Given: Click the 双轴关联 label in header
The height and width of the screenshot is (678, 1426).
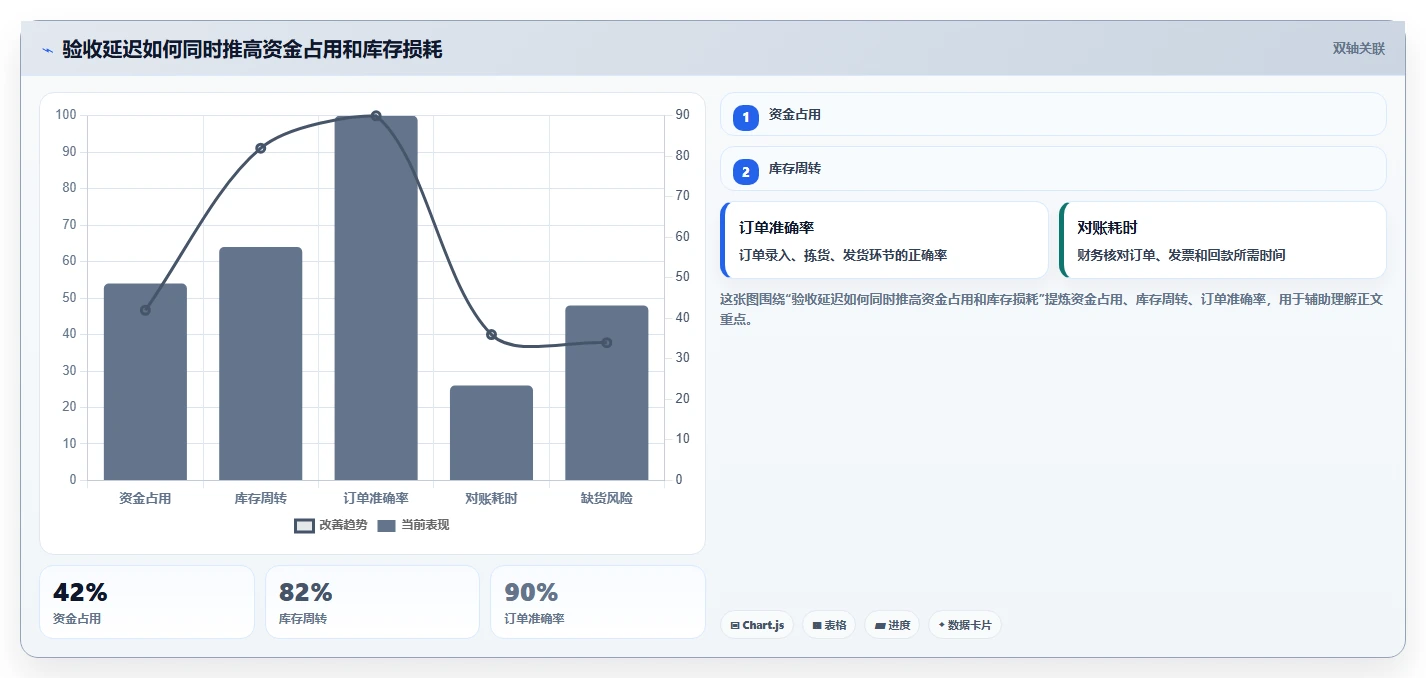Looking at the screenshot, I should point(1359,49).
